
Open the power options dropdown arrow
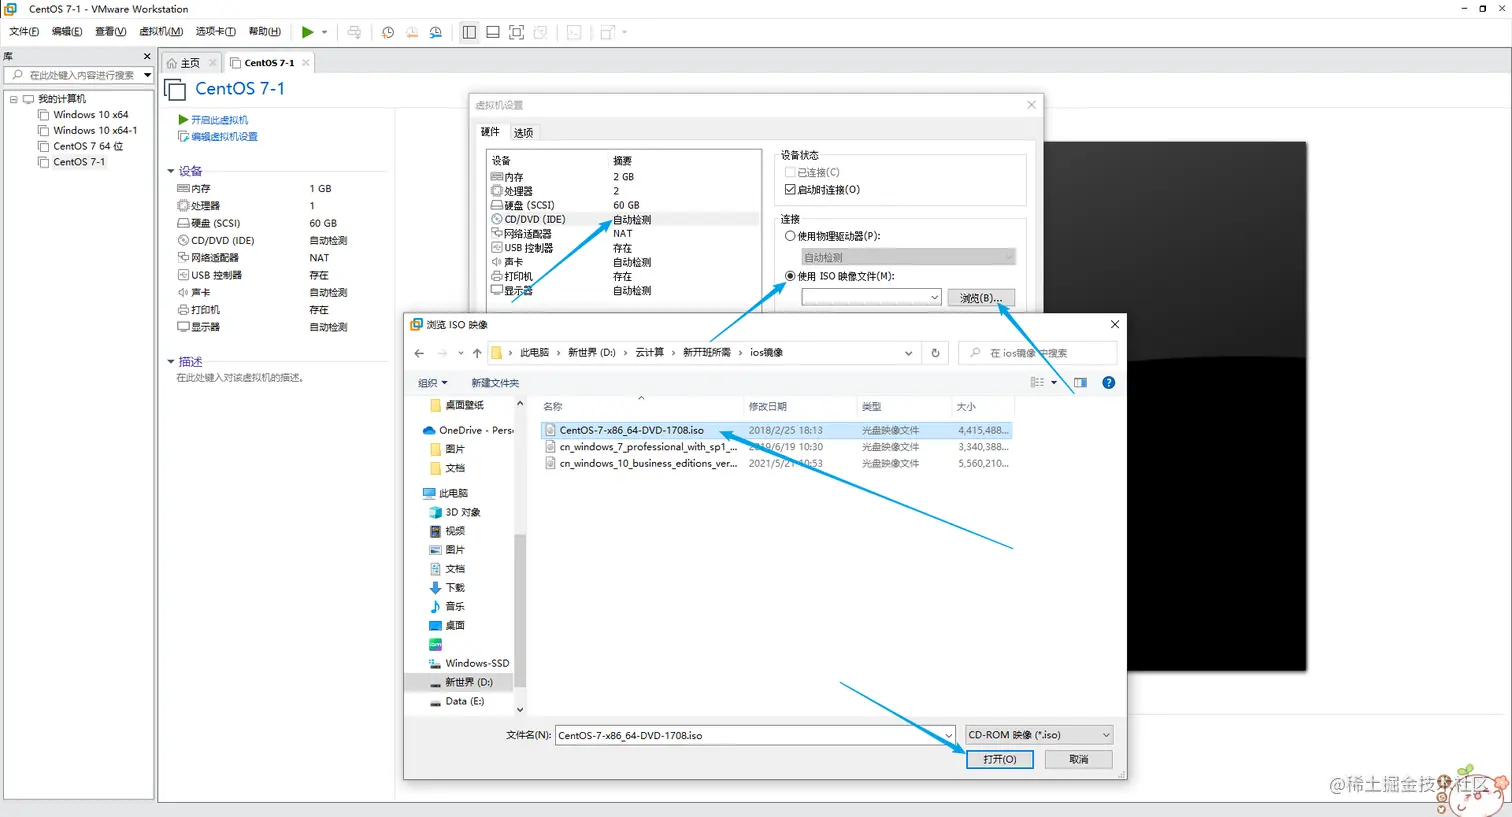coord(324,32)
